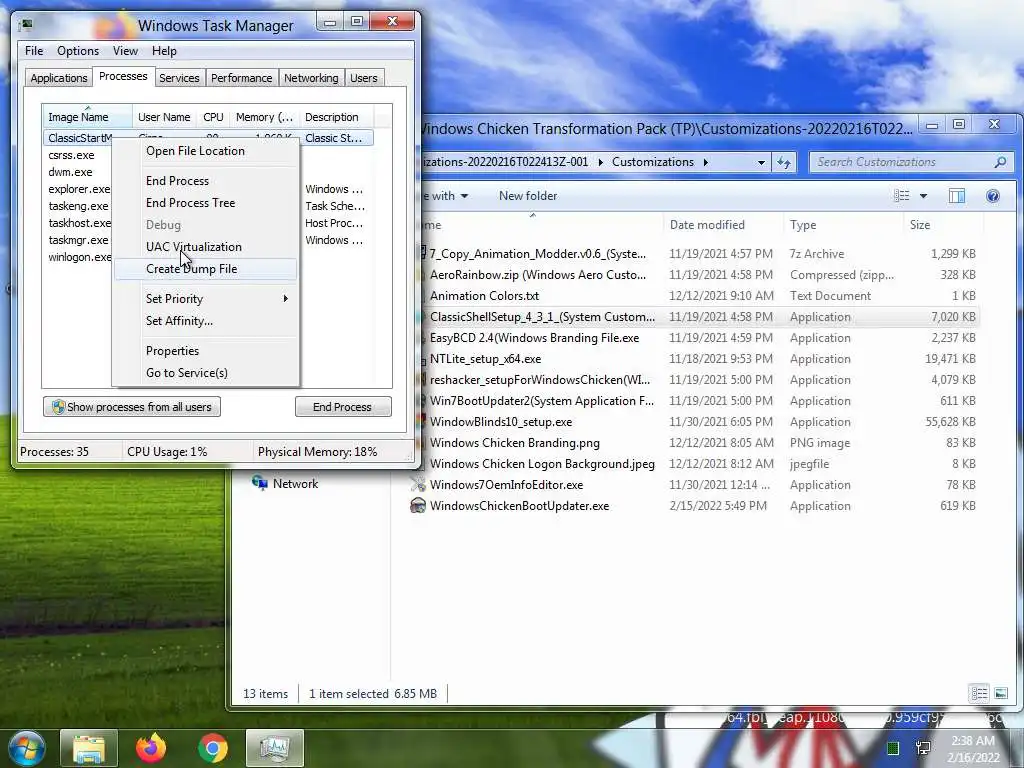Click New folder in Explorer toolbar

(x=528, y=196)
